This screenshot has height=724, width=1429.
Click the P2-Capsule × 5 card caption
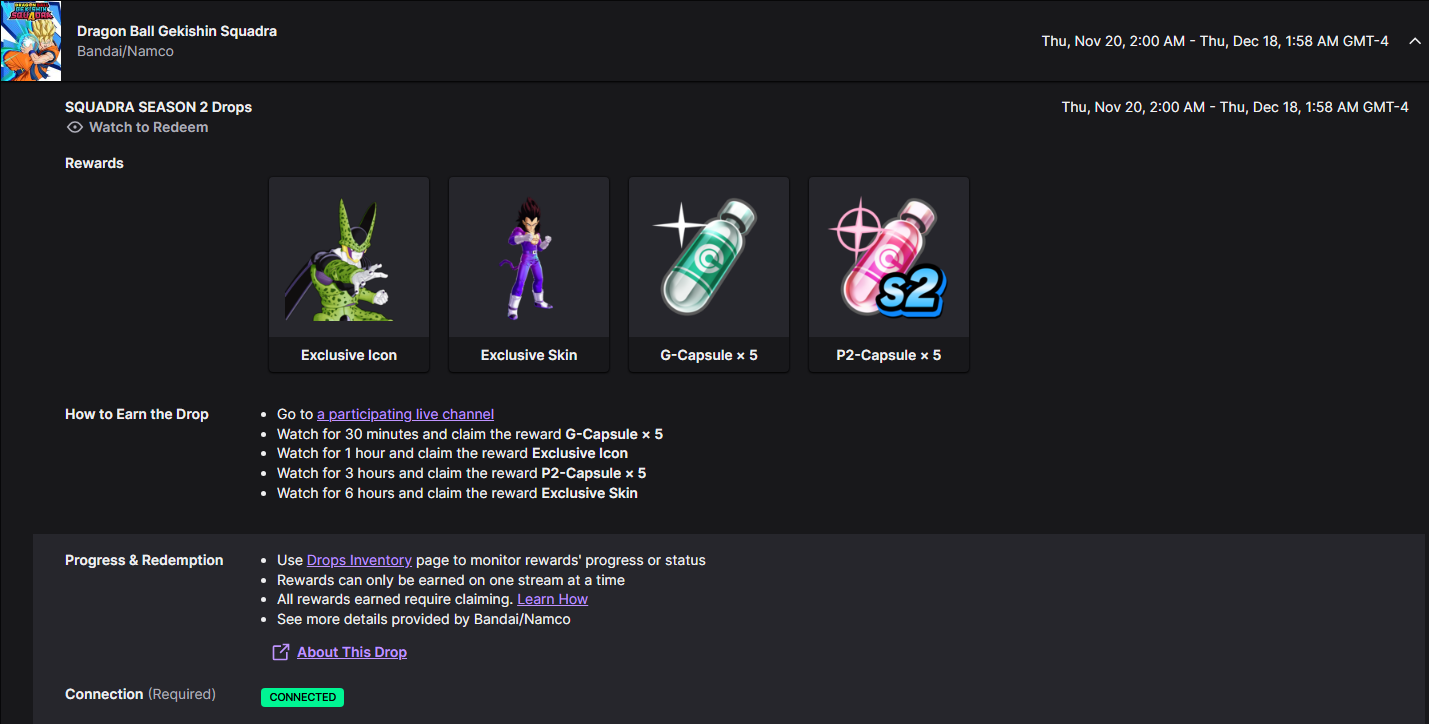[x=889, y=355]
